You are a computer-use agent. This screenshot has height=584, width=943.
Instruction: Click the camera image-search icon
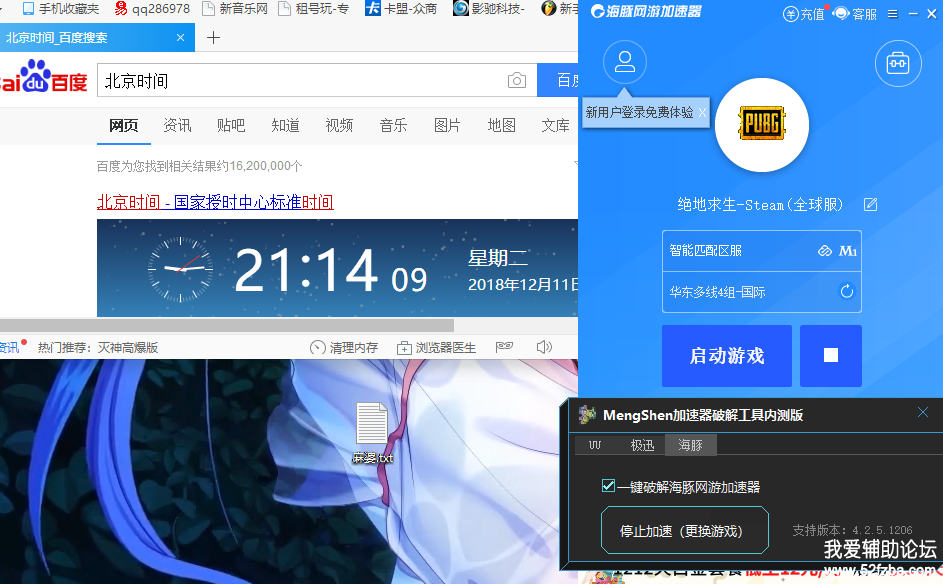(517, 80)
